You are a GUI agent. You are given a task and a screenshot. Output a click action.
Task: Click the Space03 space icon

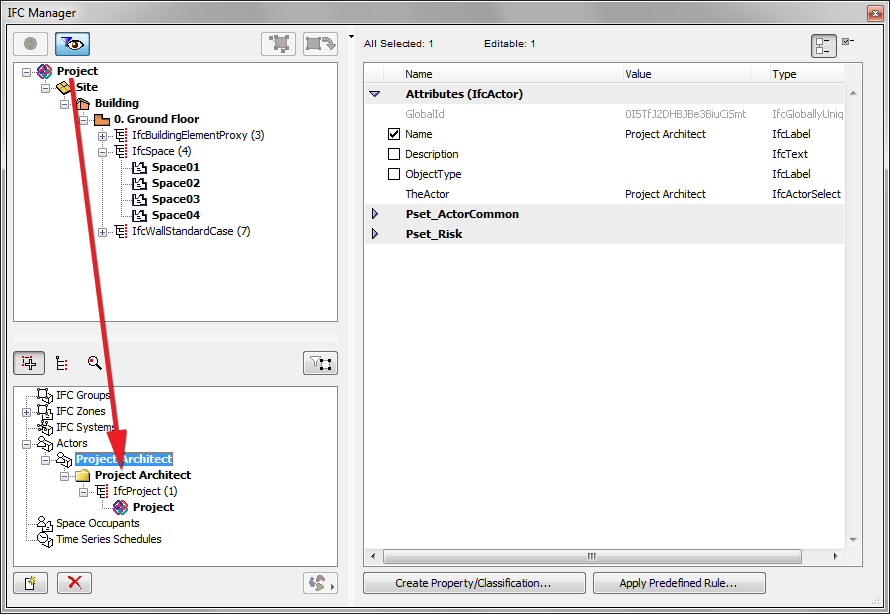(x=140, y=199)
